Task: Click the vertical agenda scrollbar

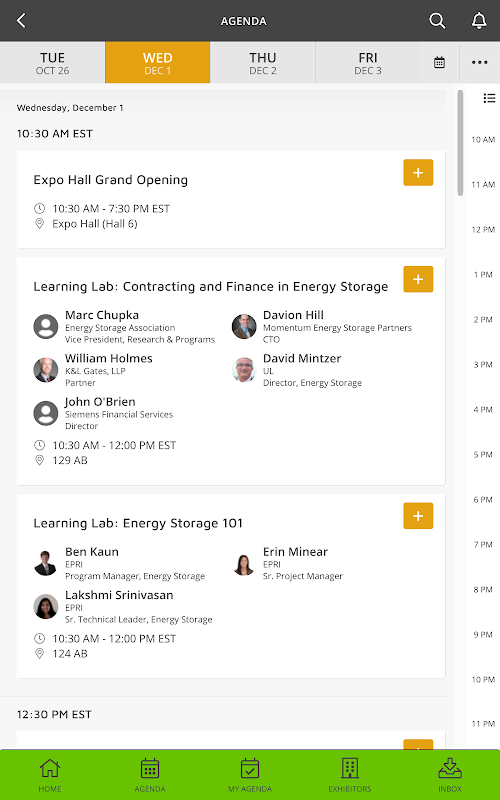Action: [x=460, y=143]
